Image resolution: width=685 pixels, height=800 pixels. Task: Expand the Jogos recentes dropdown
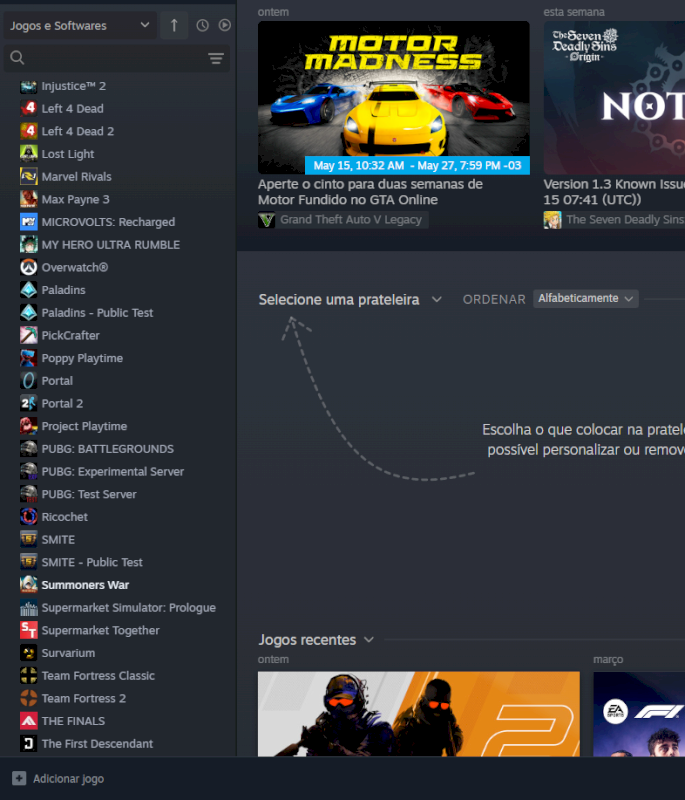pos(316,640)
